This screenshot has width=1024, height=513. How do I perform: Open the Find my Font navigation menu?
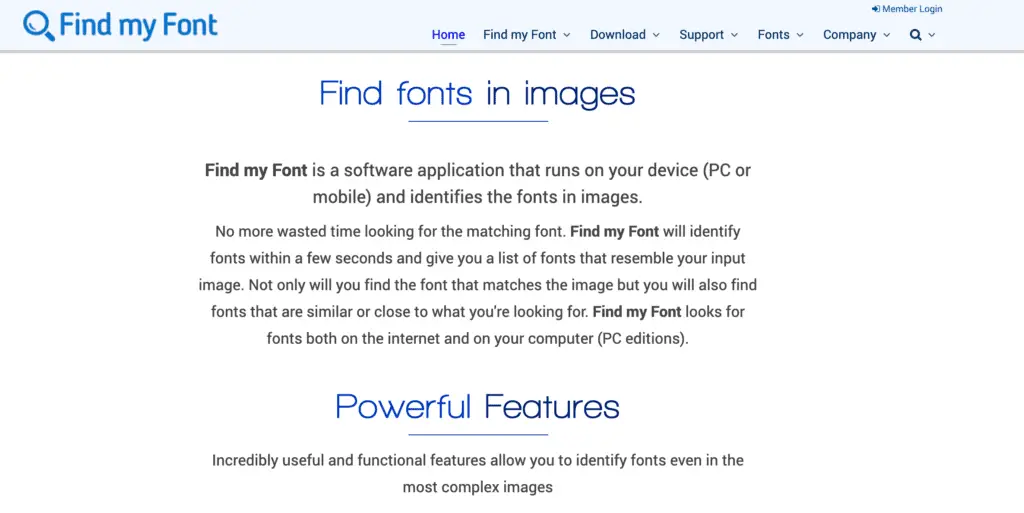(x=519, y=35)
